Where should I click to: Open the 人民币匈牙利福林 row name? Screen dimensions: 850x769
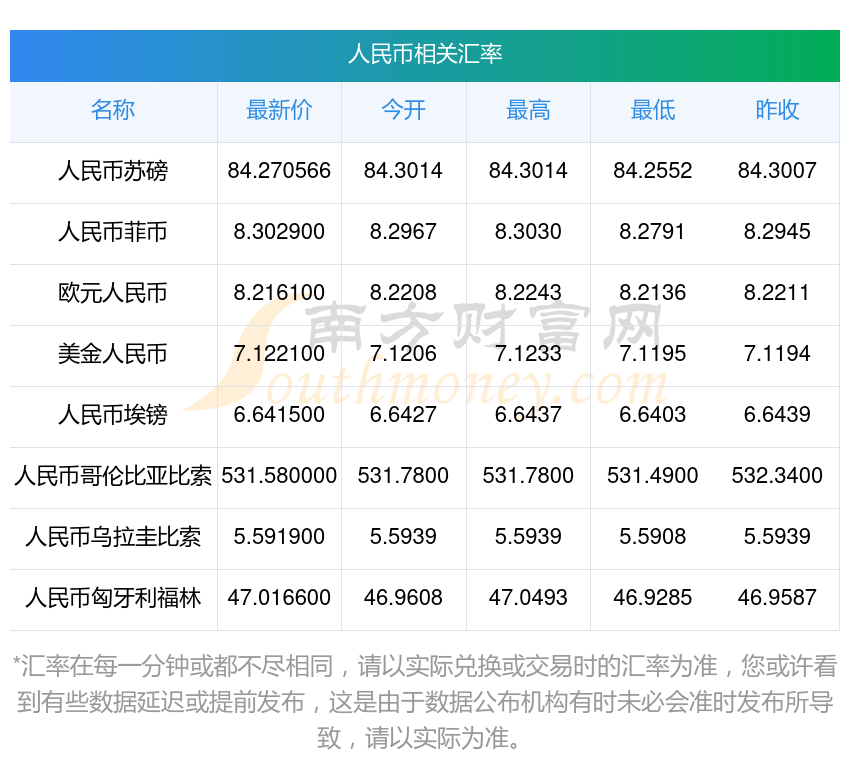(x=113, y=598)
